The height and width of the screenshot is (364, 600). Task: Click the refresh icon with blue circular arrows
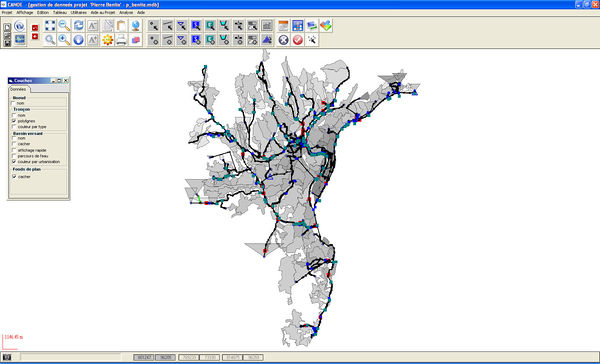tap(79, 26)
